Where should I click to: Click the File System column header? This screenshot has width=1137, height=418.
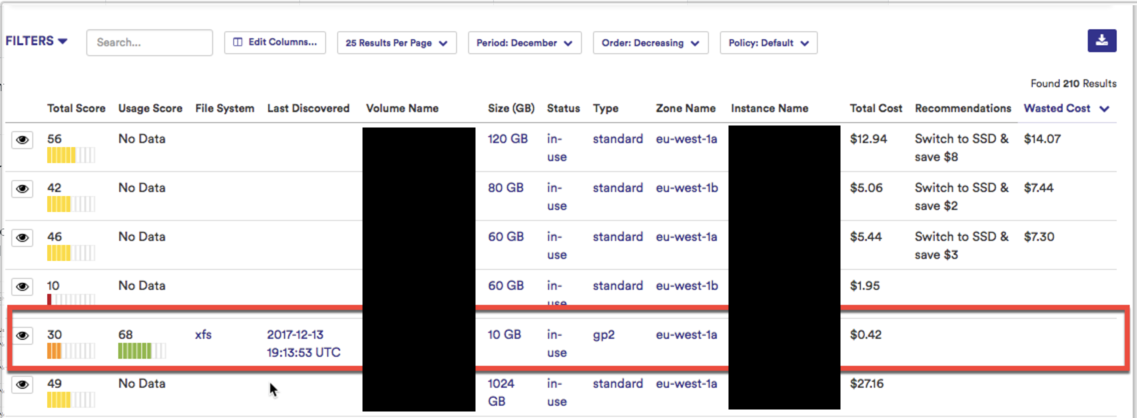point(225,108)
